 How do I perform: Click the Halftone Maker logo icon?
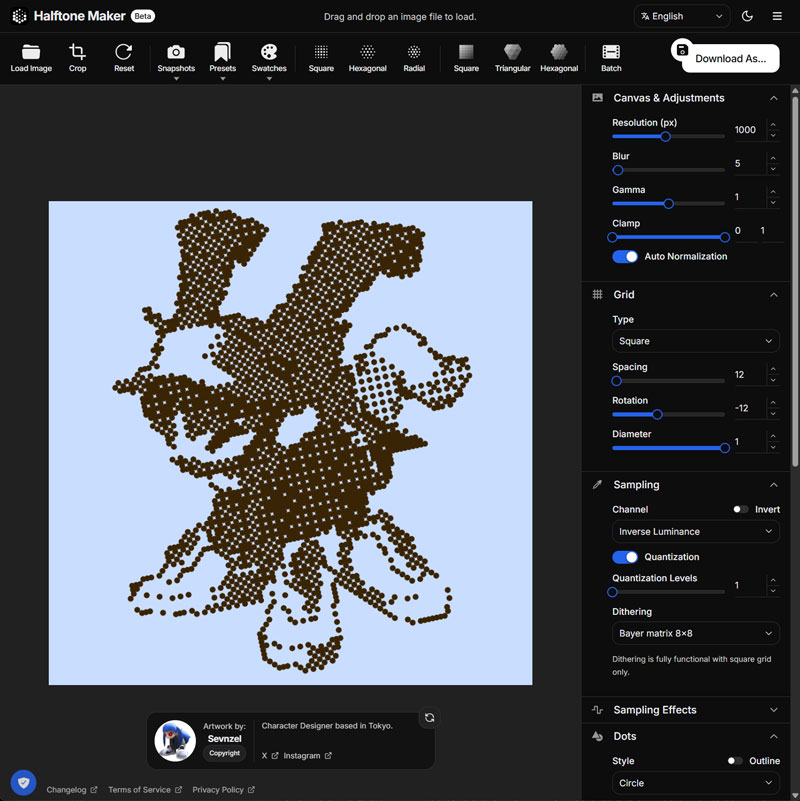point(19,16)
